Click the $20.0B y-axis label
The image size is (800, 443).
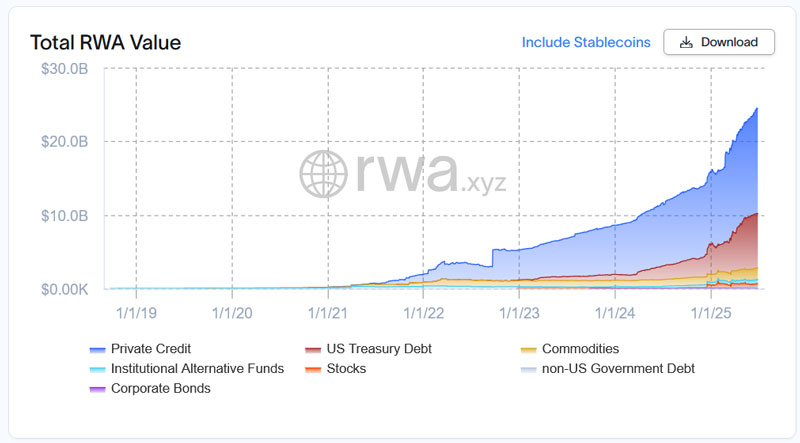tap(65, 141)
